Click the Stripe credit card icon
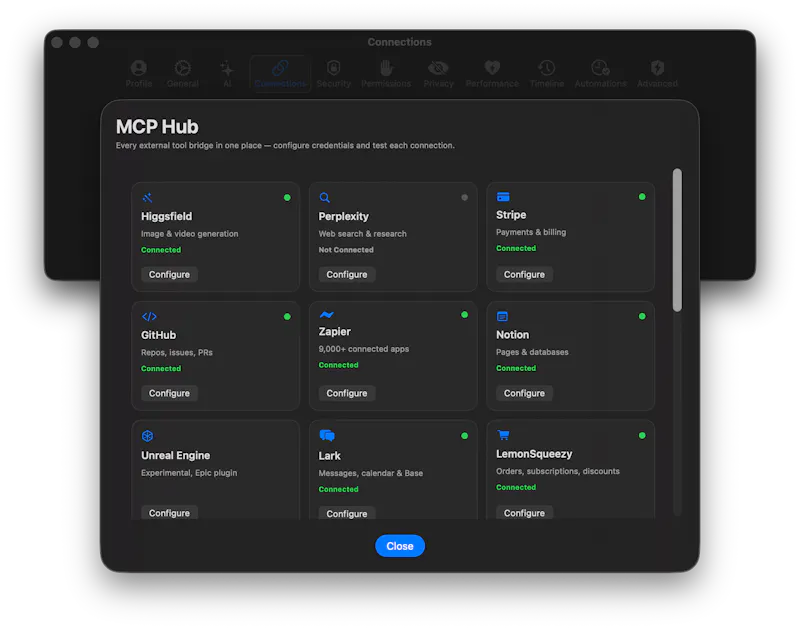 pos(503,196)
